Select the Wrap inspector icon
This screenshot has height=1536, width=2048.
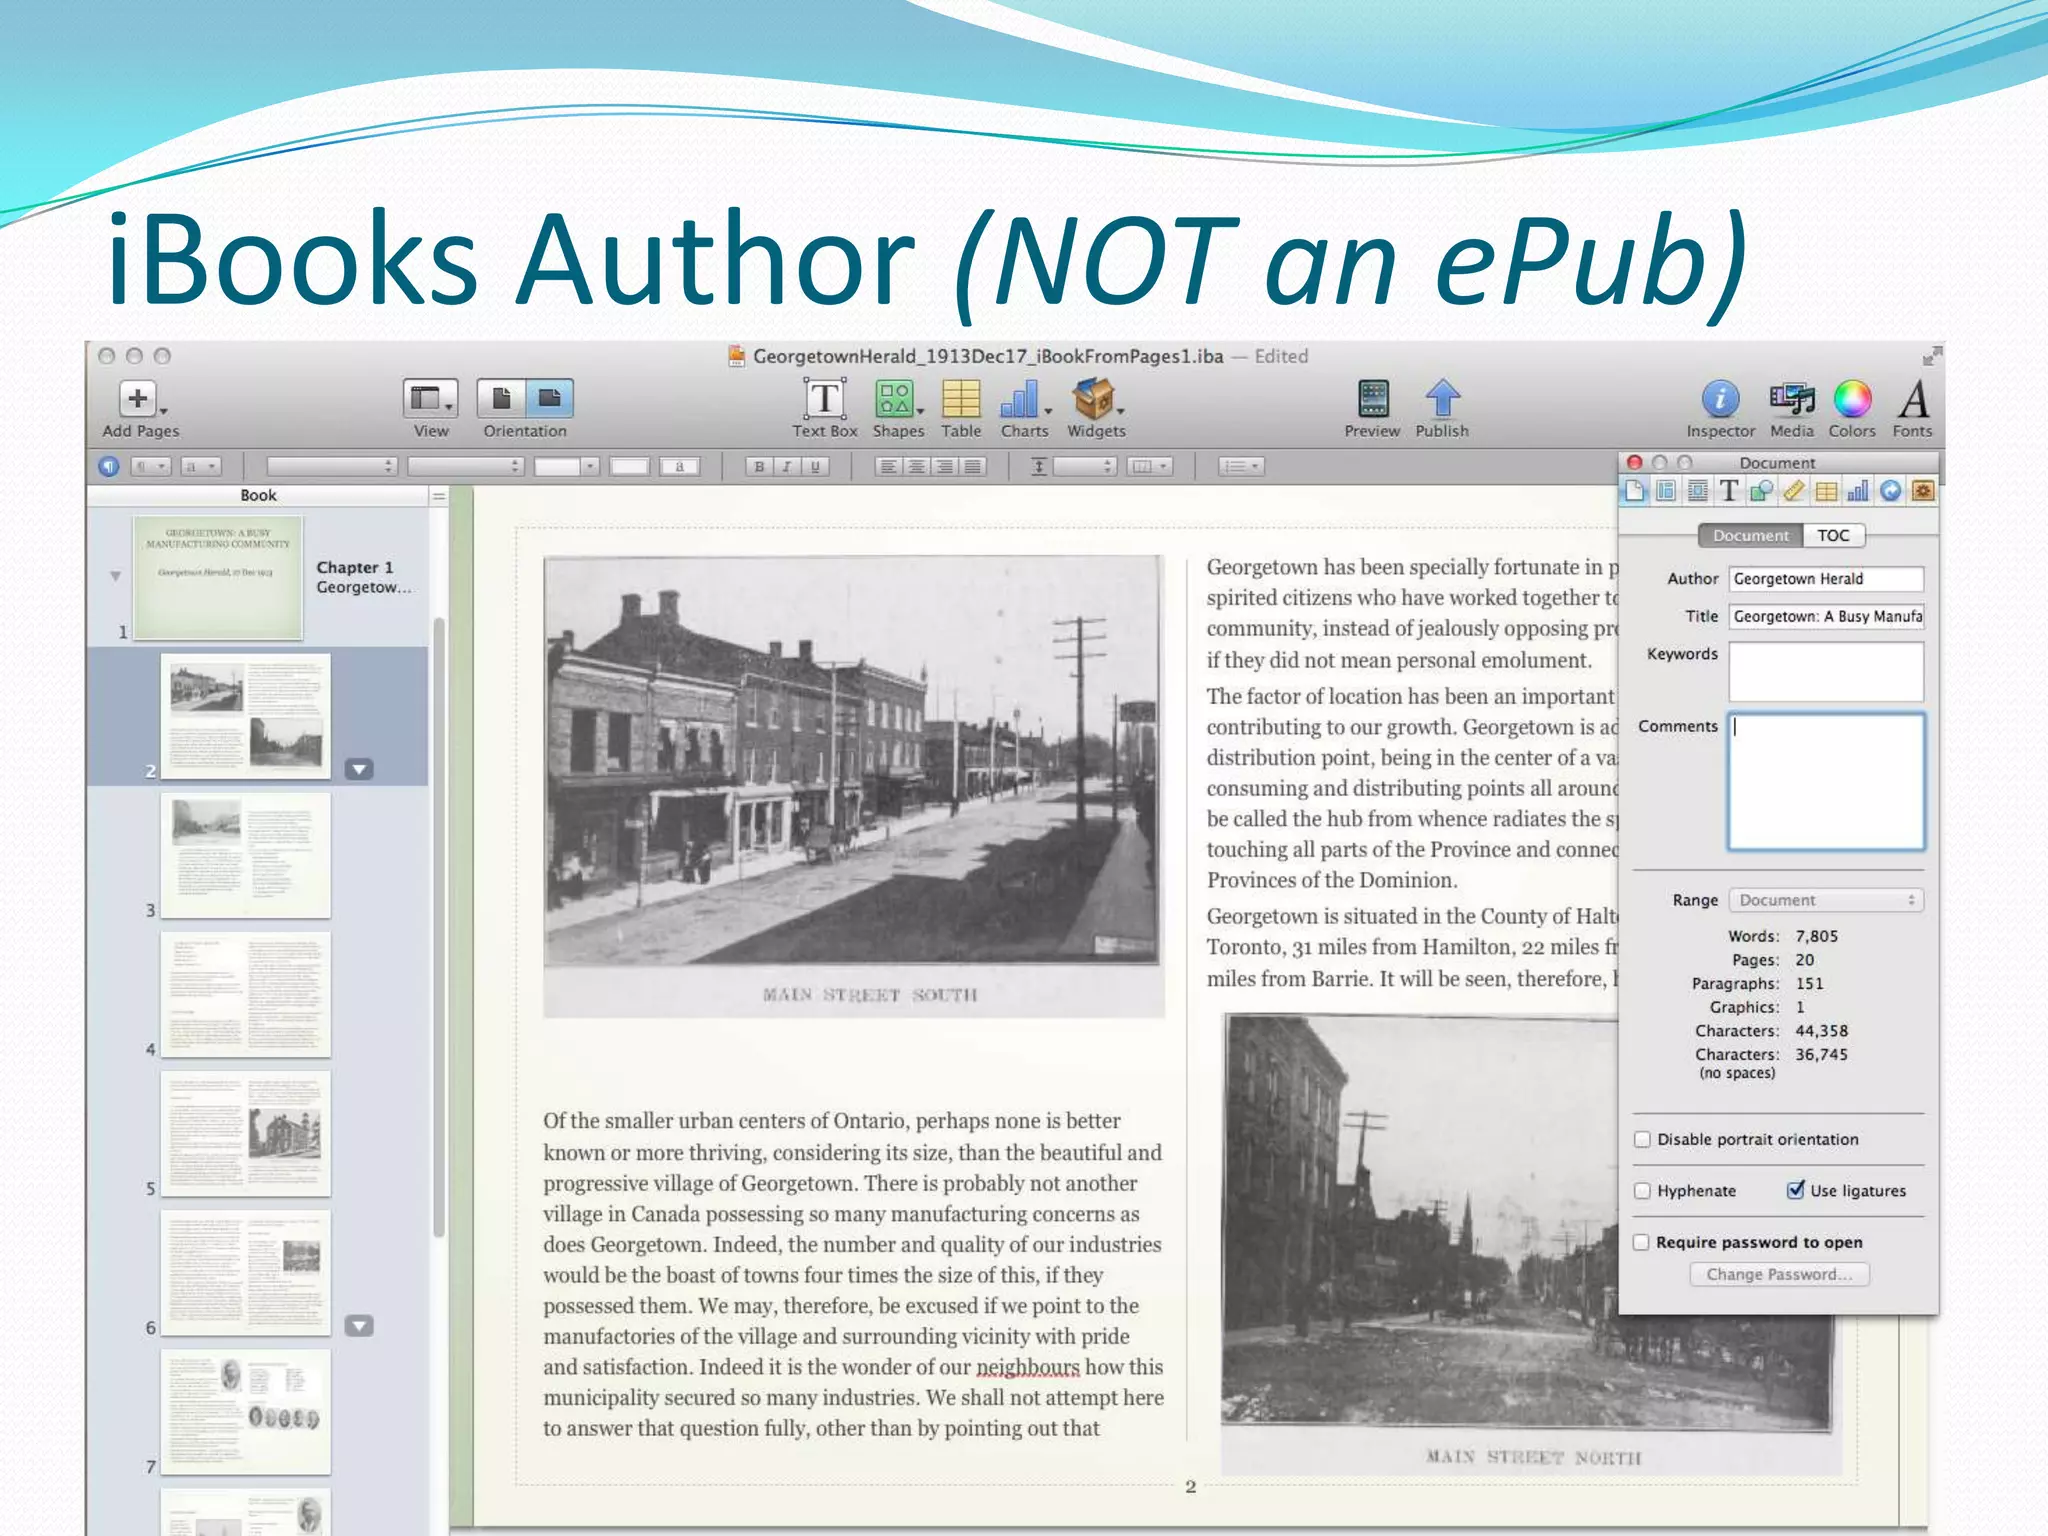coord(1698,491)
